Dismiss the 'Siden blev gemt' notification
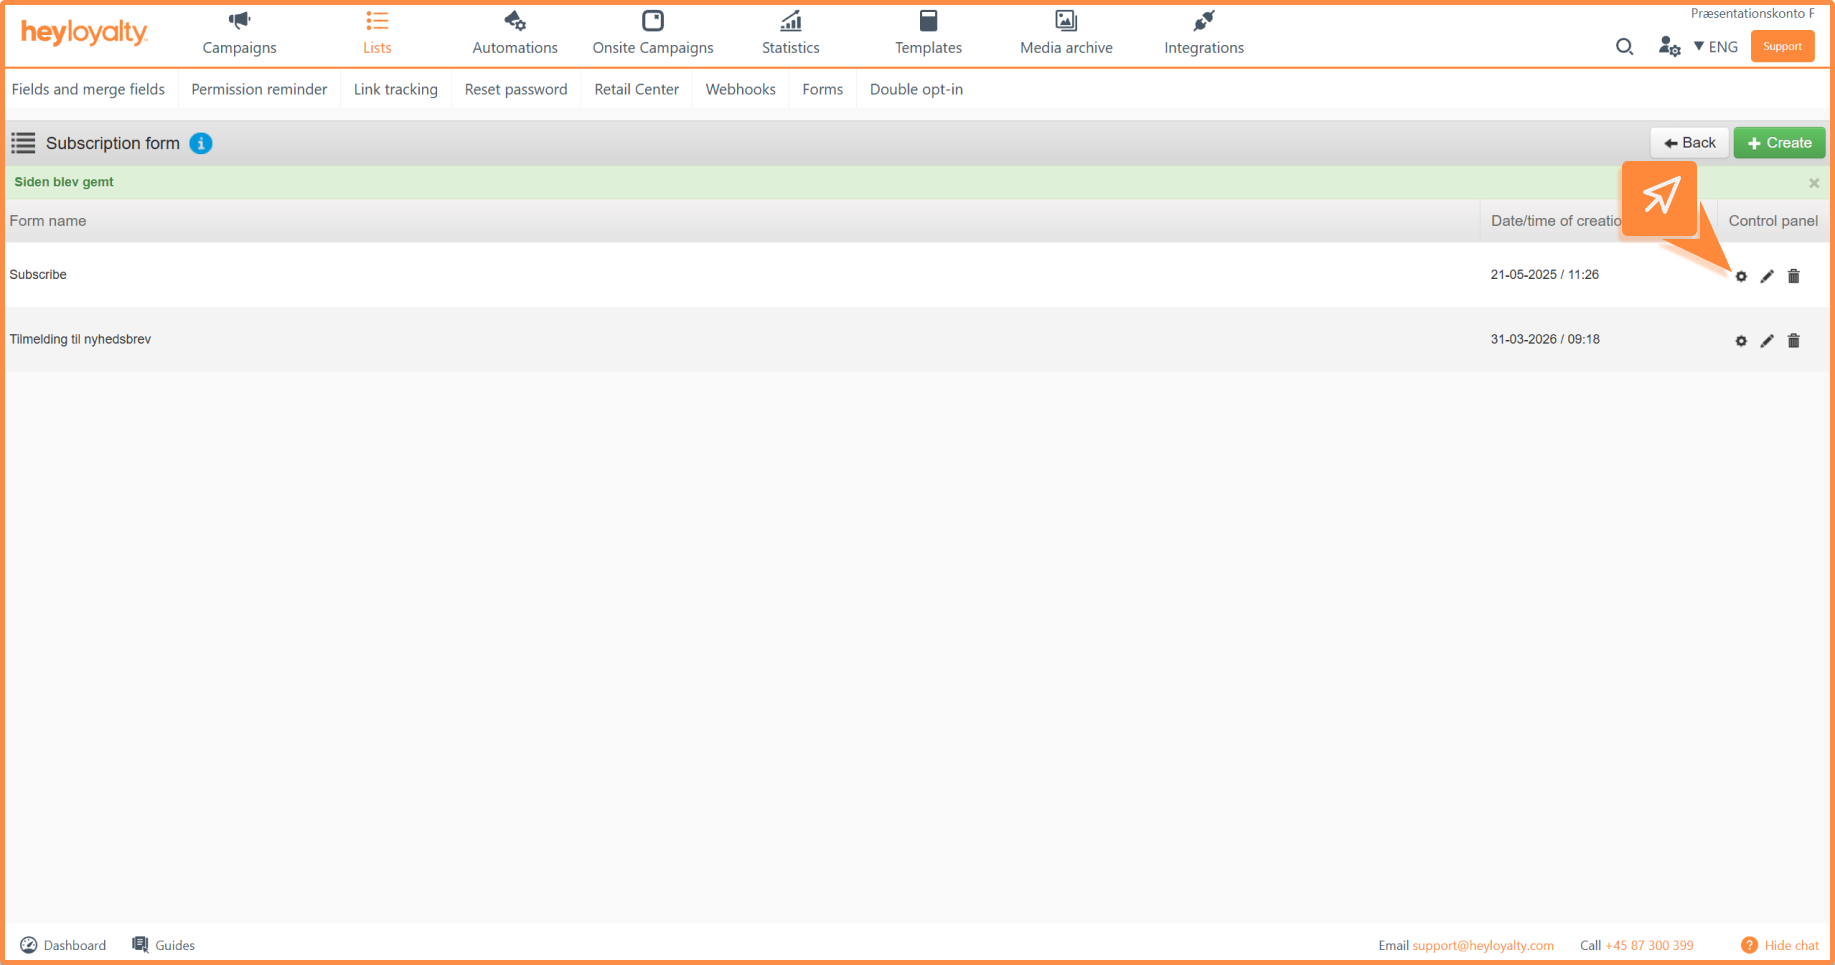The height and width of the screenshot is (965, 1835). [x=1813, y=183]
